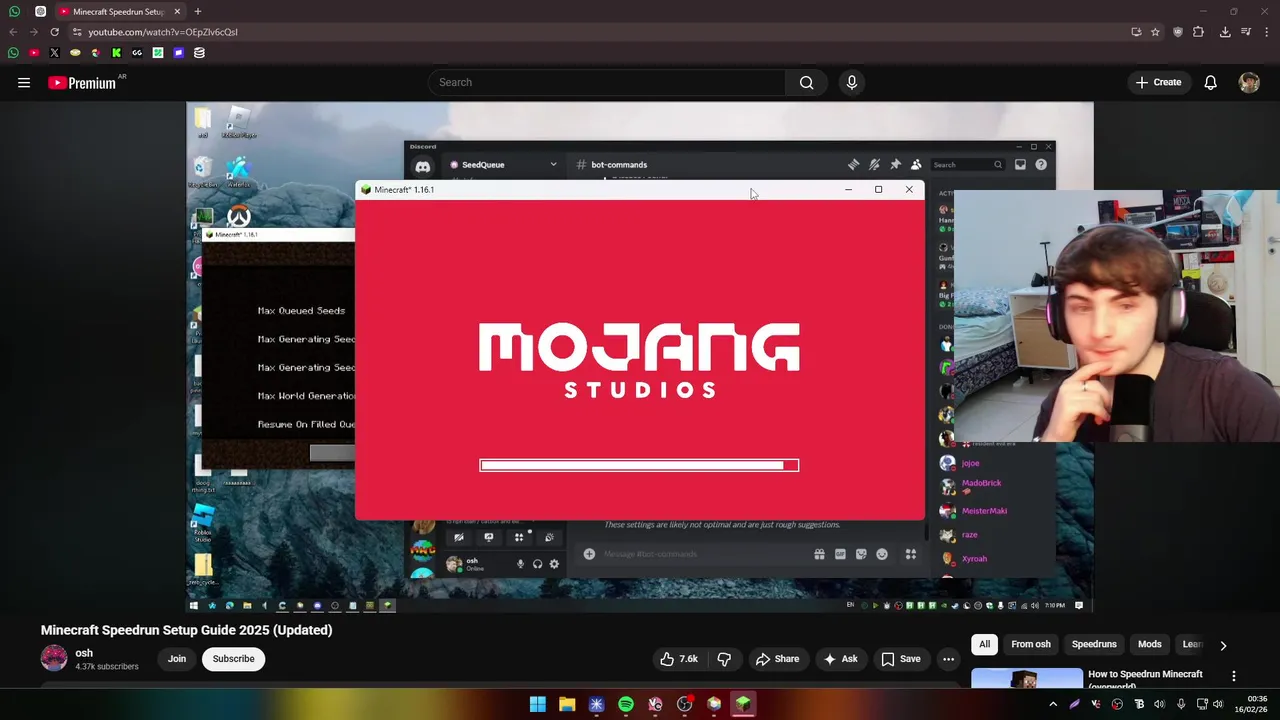Image resolution: width=1280 pixels, height=720 pixels.
Task: Reload the page in browser
Action: [x=54, y=32]
